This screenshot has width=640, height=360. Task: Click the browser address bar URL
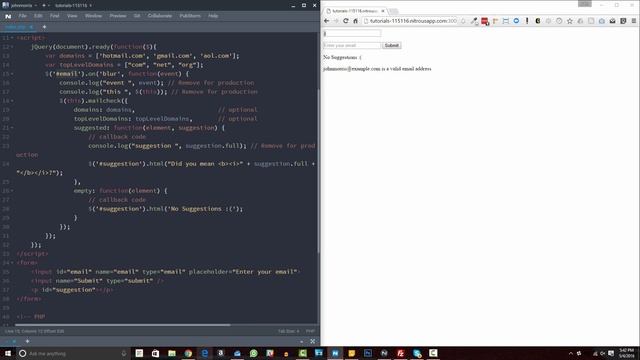[413, 21]
